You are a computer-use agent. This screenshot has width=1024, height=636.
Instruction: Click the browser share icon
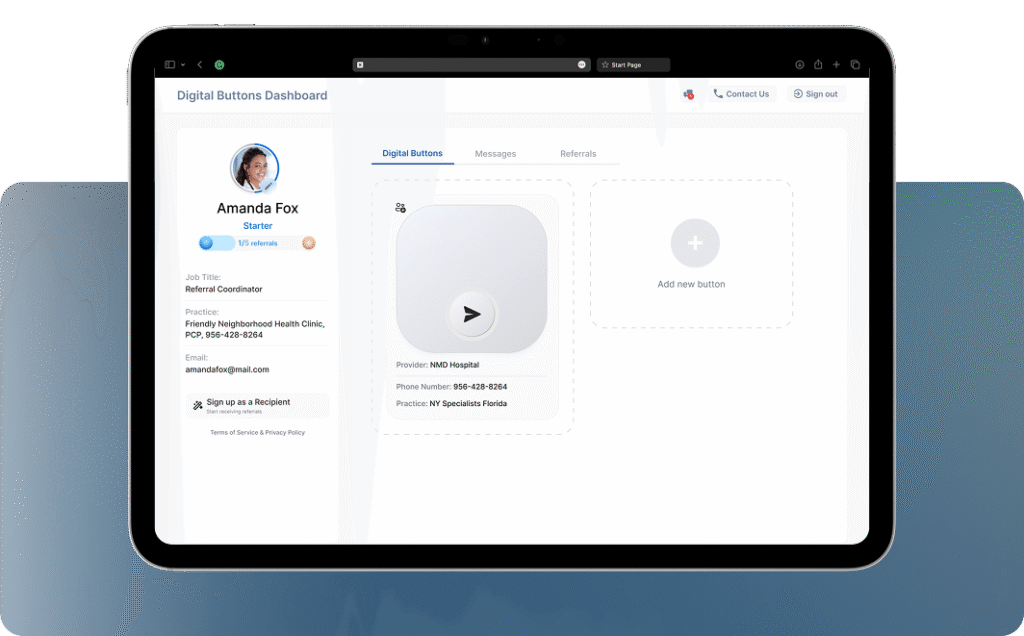(x=818, y=65)
